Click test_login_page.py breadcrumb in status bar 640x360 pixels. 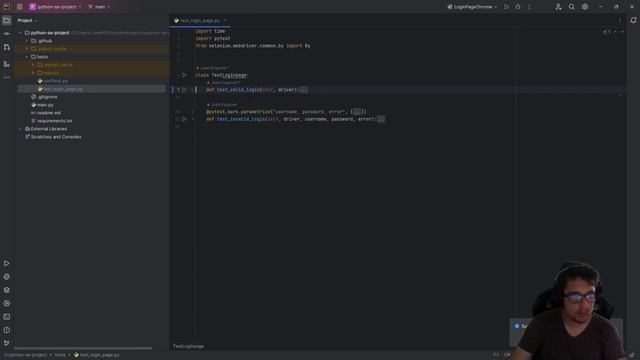pos(97,355)
